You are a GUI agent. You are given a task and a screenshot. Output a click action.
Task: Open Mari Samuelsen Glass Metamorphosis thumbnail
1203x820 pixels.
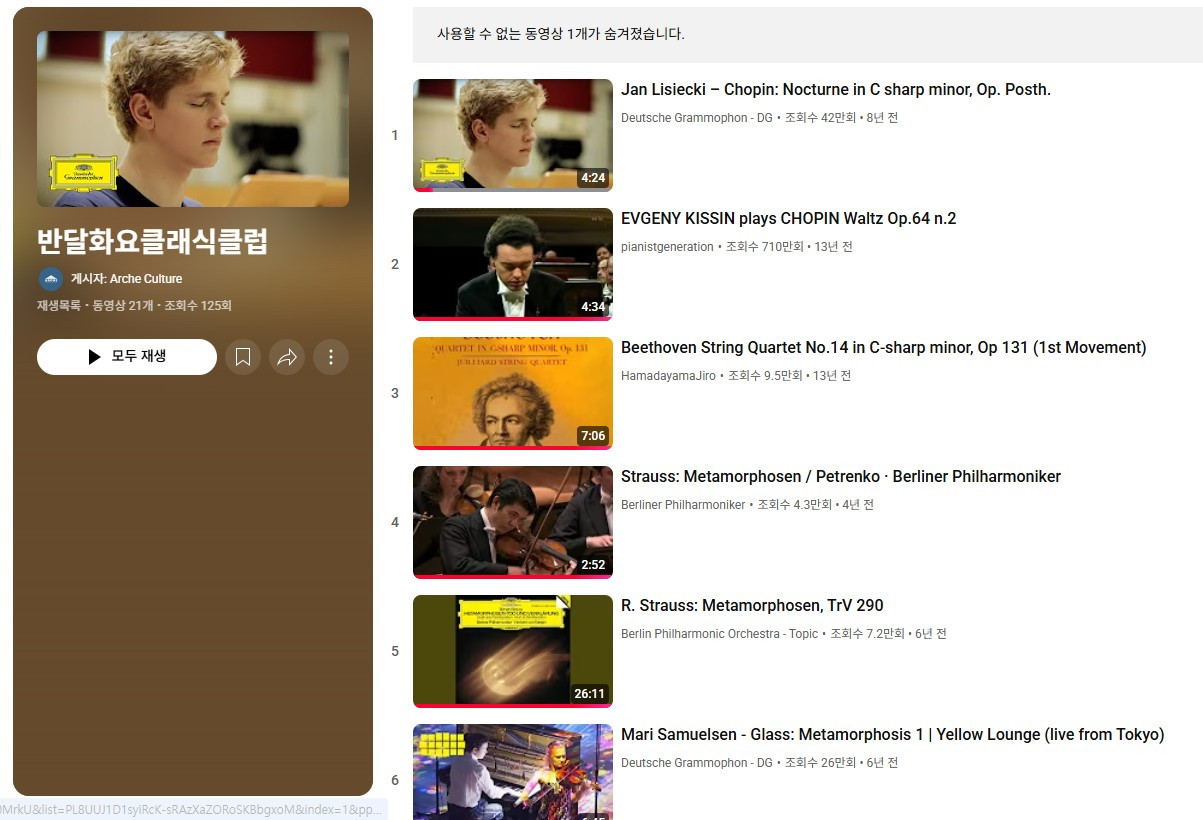[x=513, y=772]
